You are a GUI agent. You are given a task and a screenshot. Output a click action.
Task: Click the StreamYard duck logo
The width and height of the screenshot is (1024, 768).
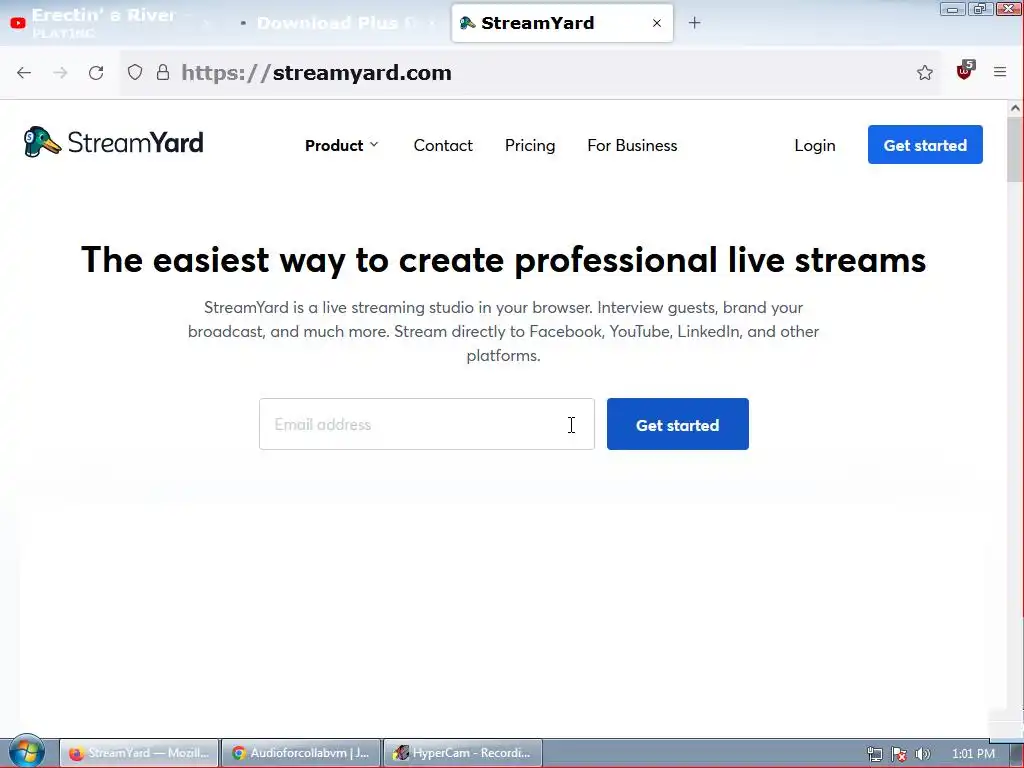(113, 142)
